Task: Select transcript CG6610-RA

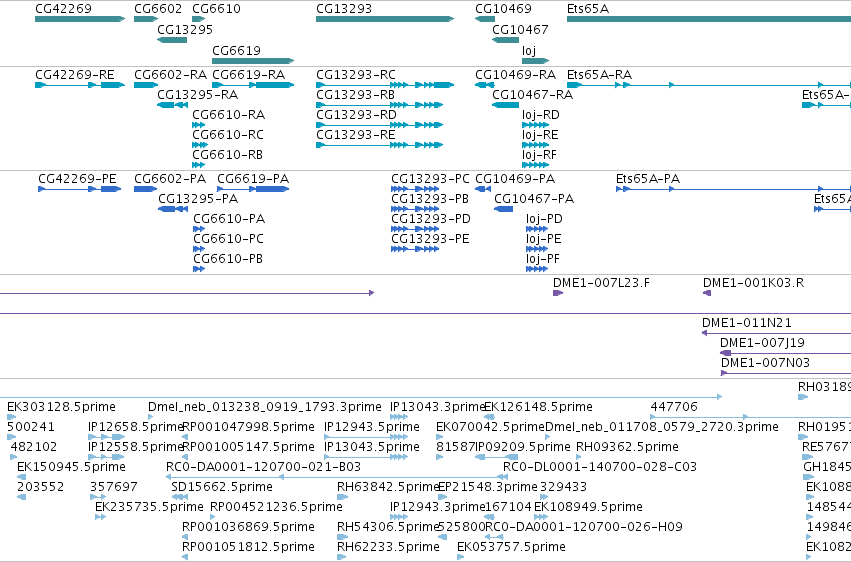Action: (199, 125)
